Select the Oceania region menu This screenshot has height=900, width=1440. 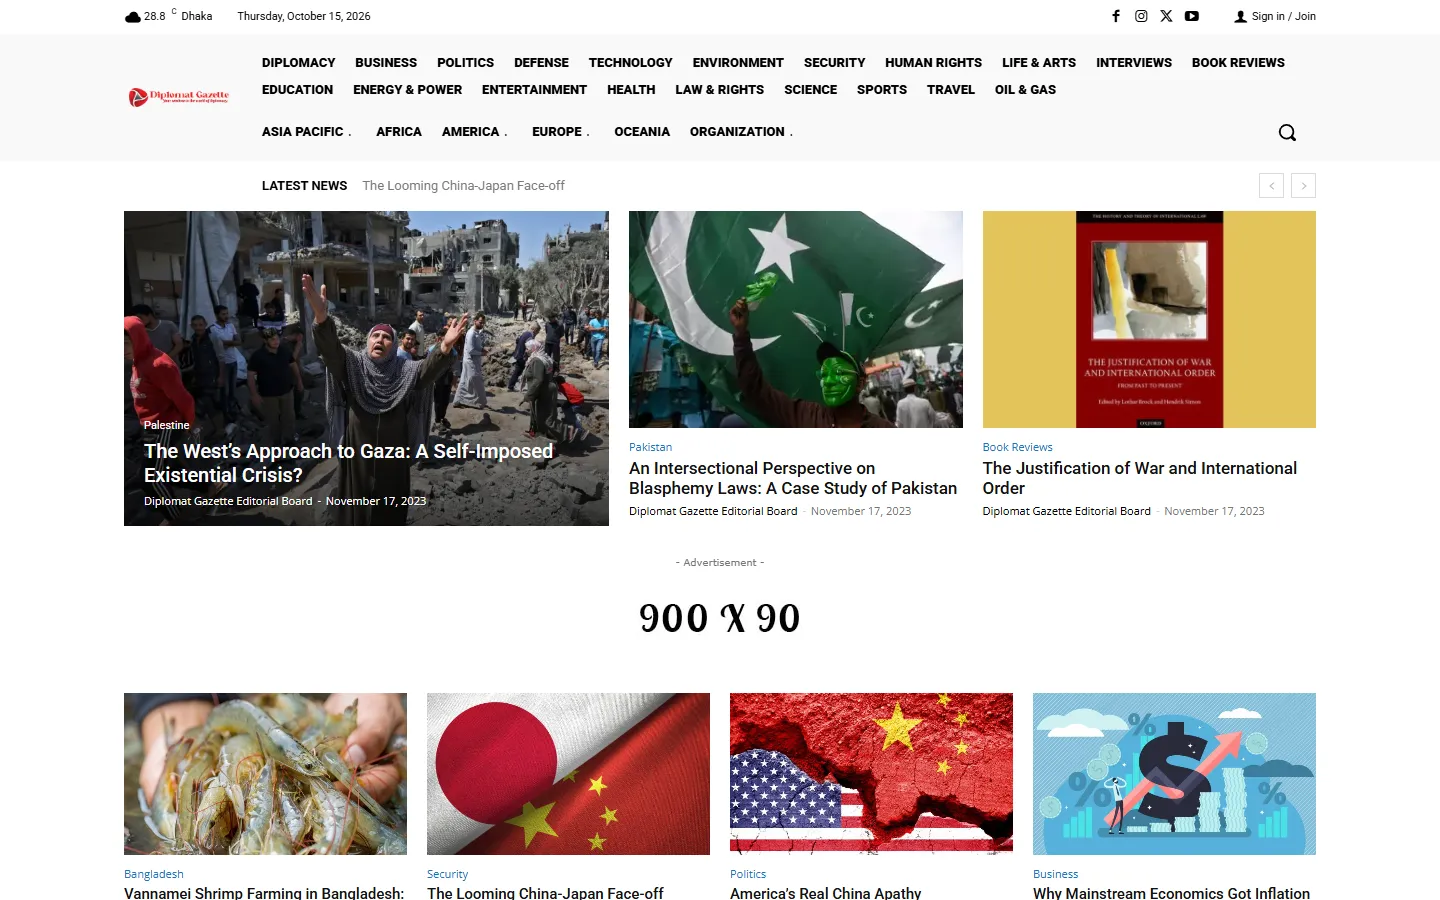(x=642, y=132)
